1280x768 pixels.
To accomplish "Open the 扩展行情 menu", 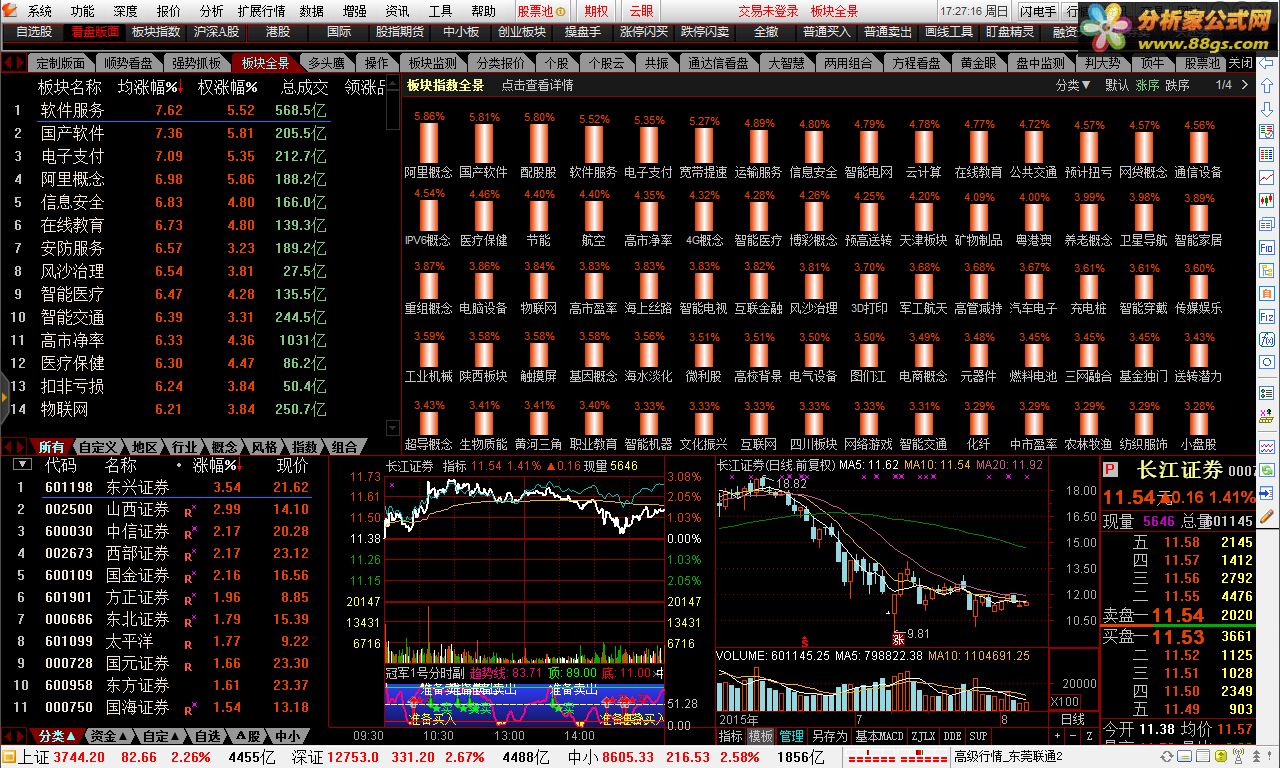I will [261, 11].
